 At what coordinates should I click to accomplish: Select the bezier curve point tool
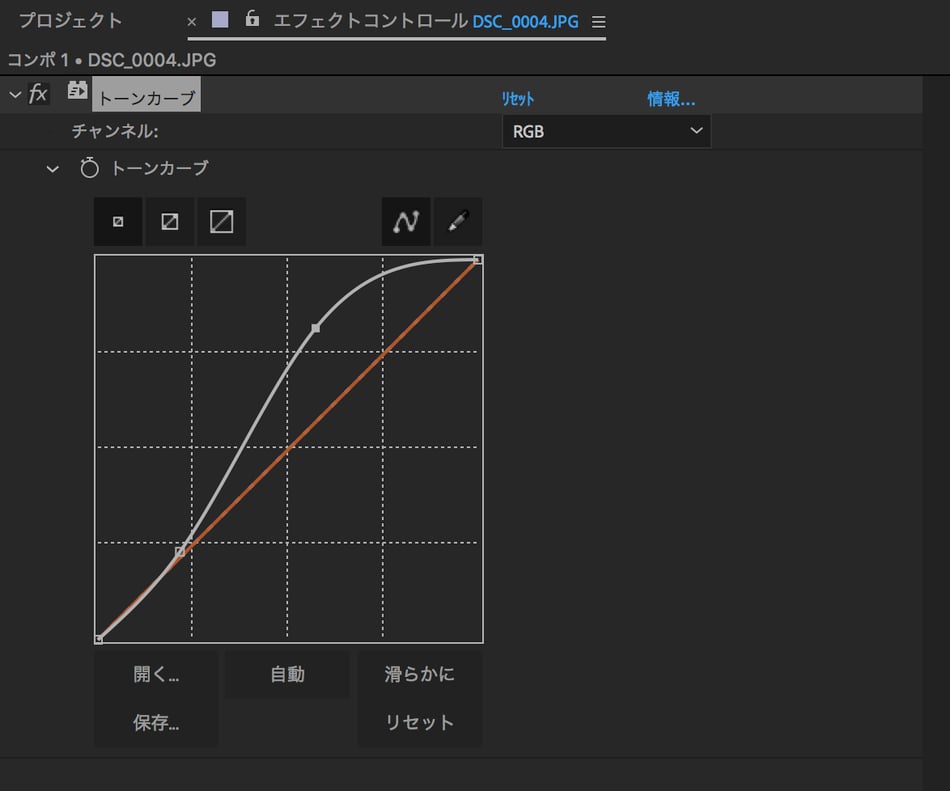406,222
